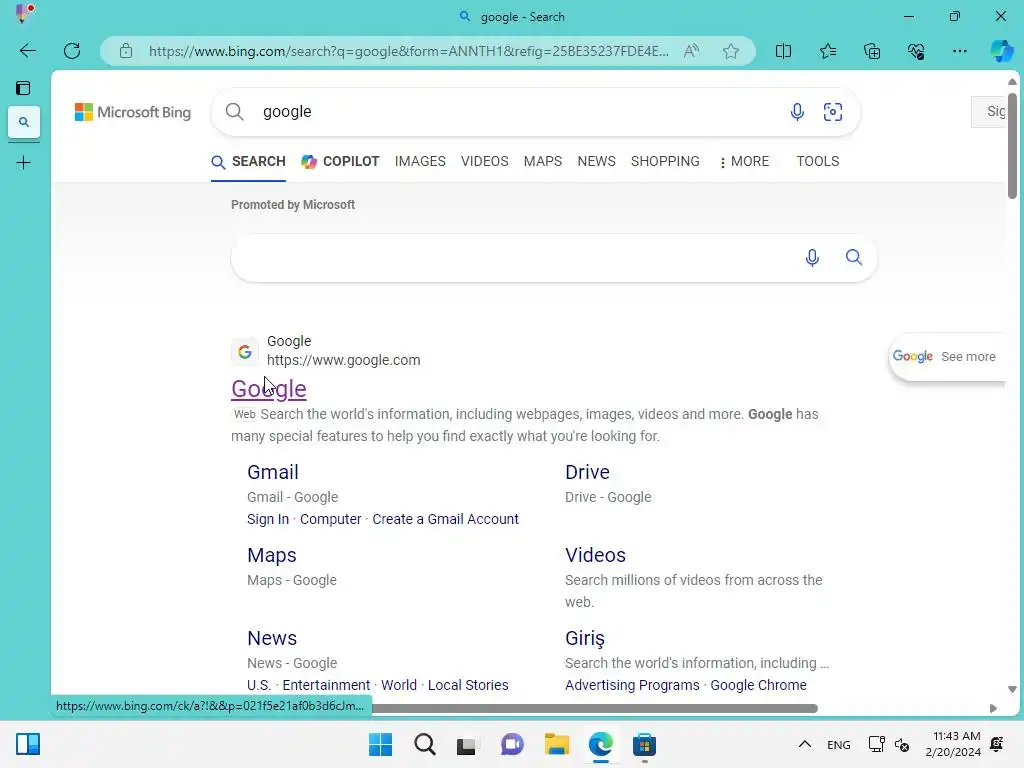Open Browser essentials heart icon
Viewport: 1024px width, 768px height.
pos(916,51)
